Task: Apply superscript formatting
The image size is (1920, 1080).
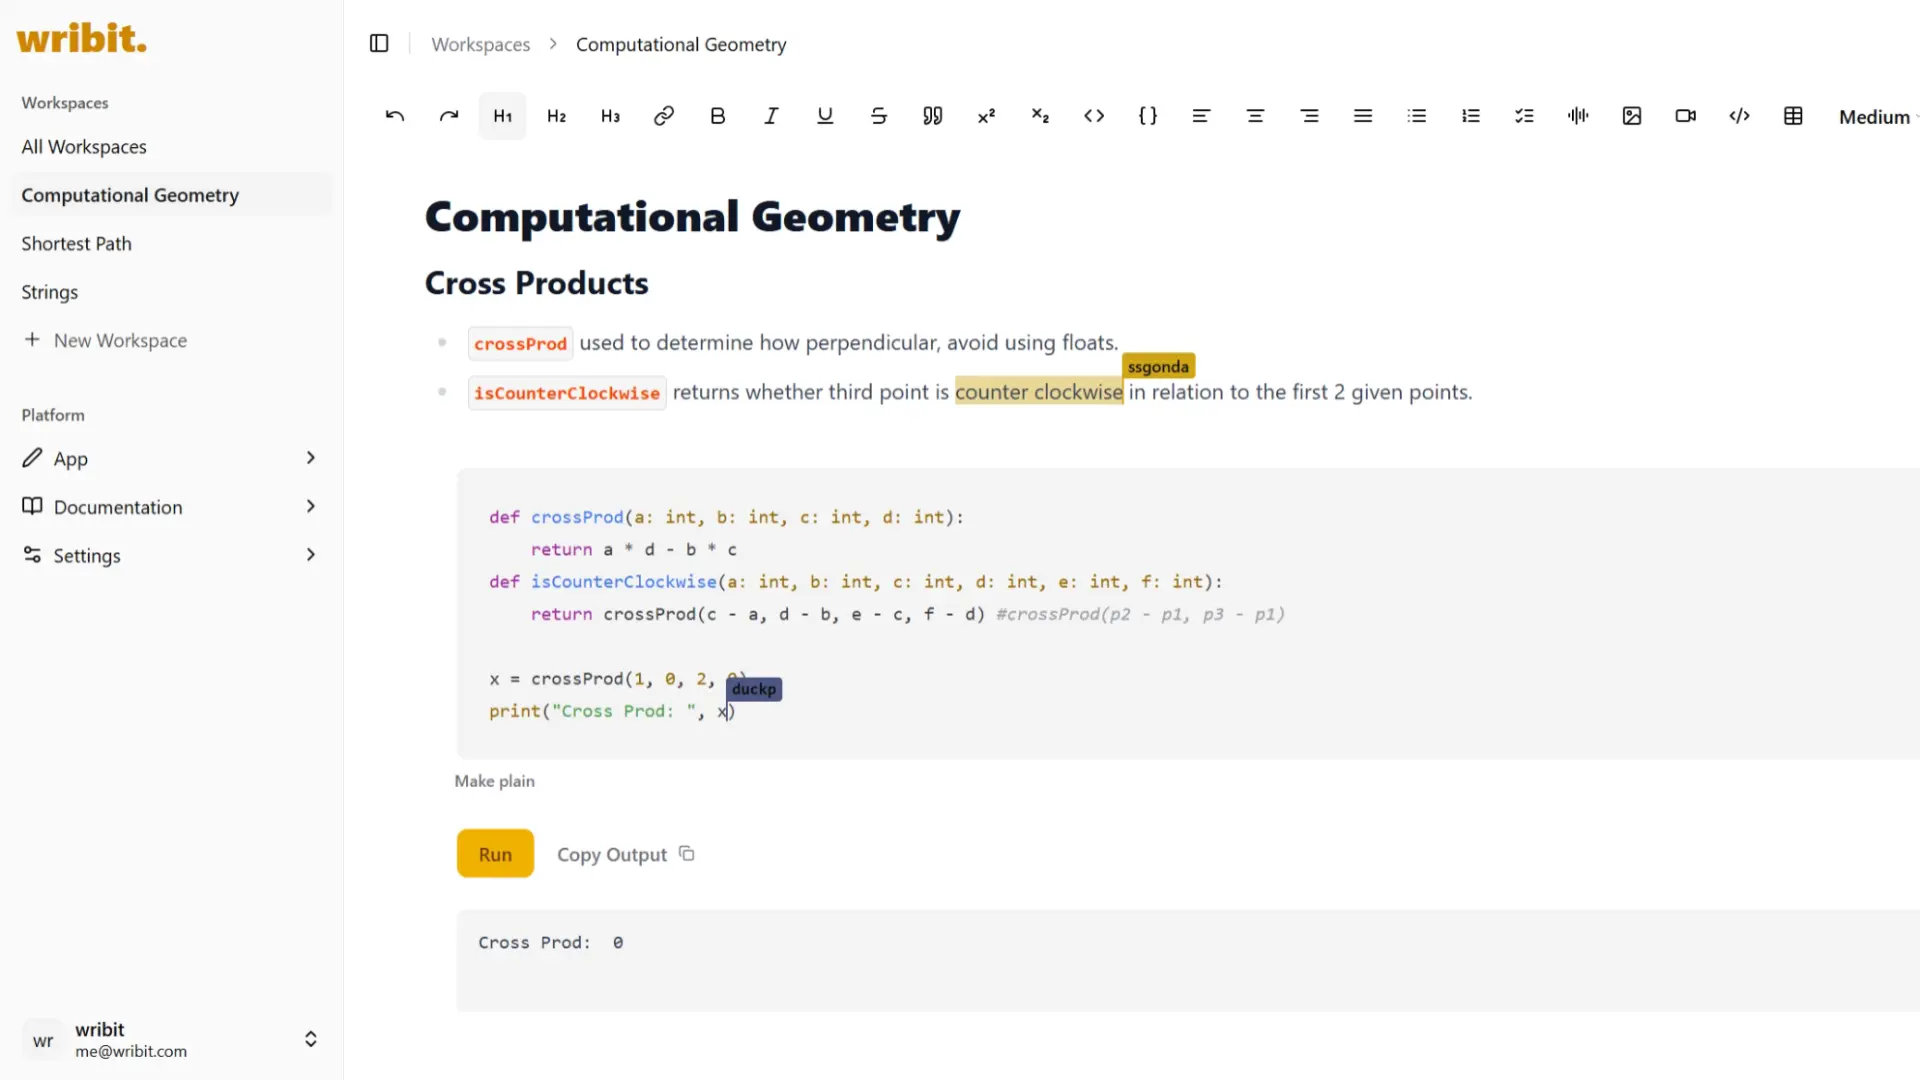Action: [986, 116]
